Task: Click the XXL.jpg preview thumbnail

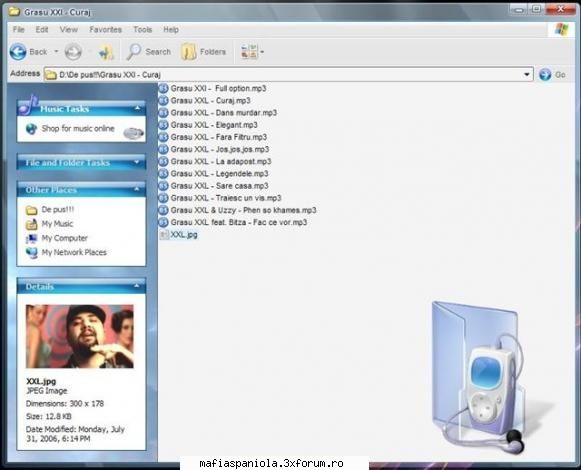Action: coord(80,336)
